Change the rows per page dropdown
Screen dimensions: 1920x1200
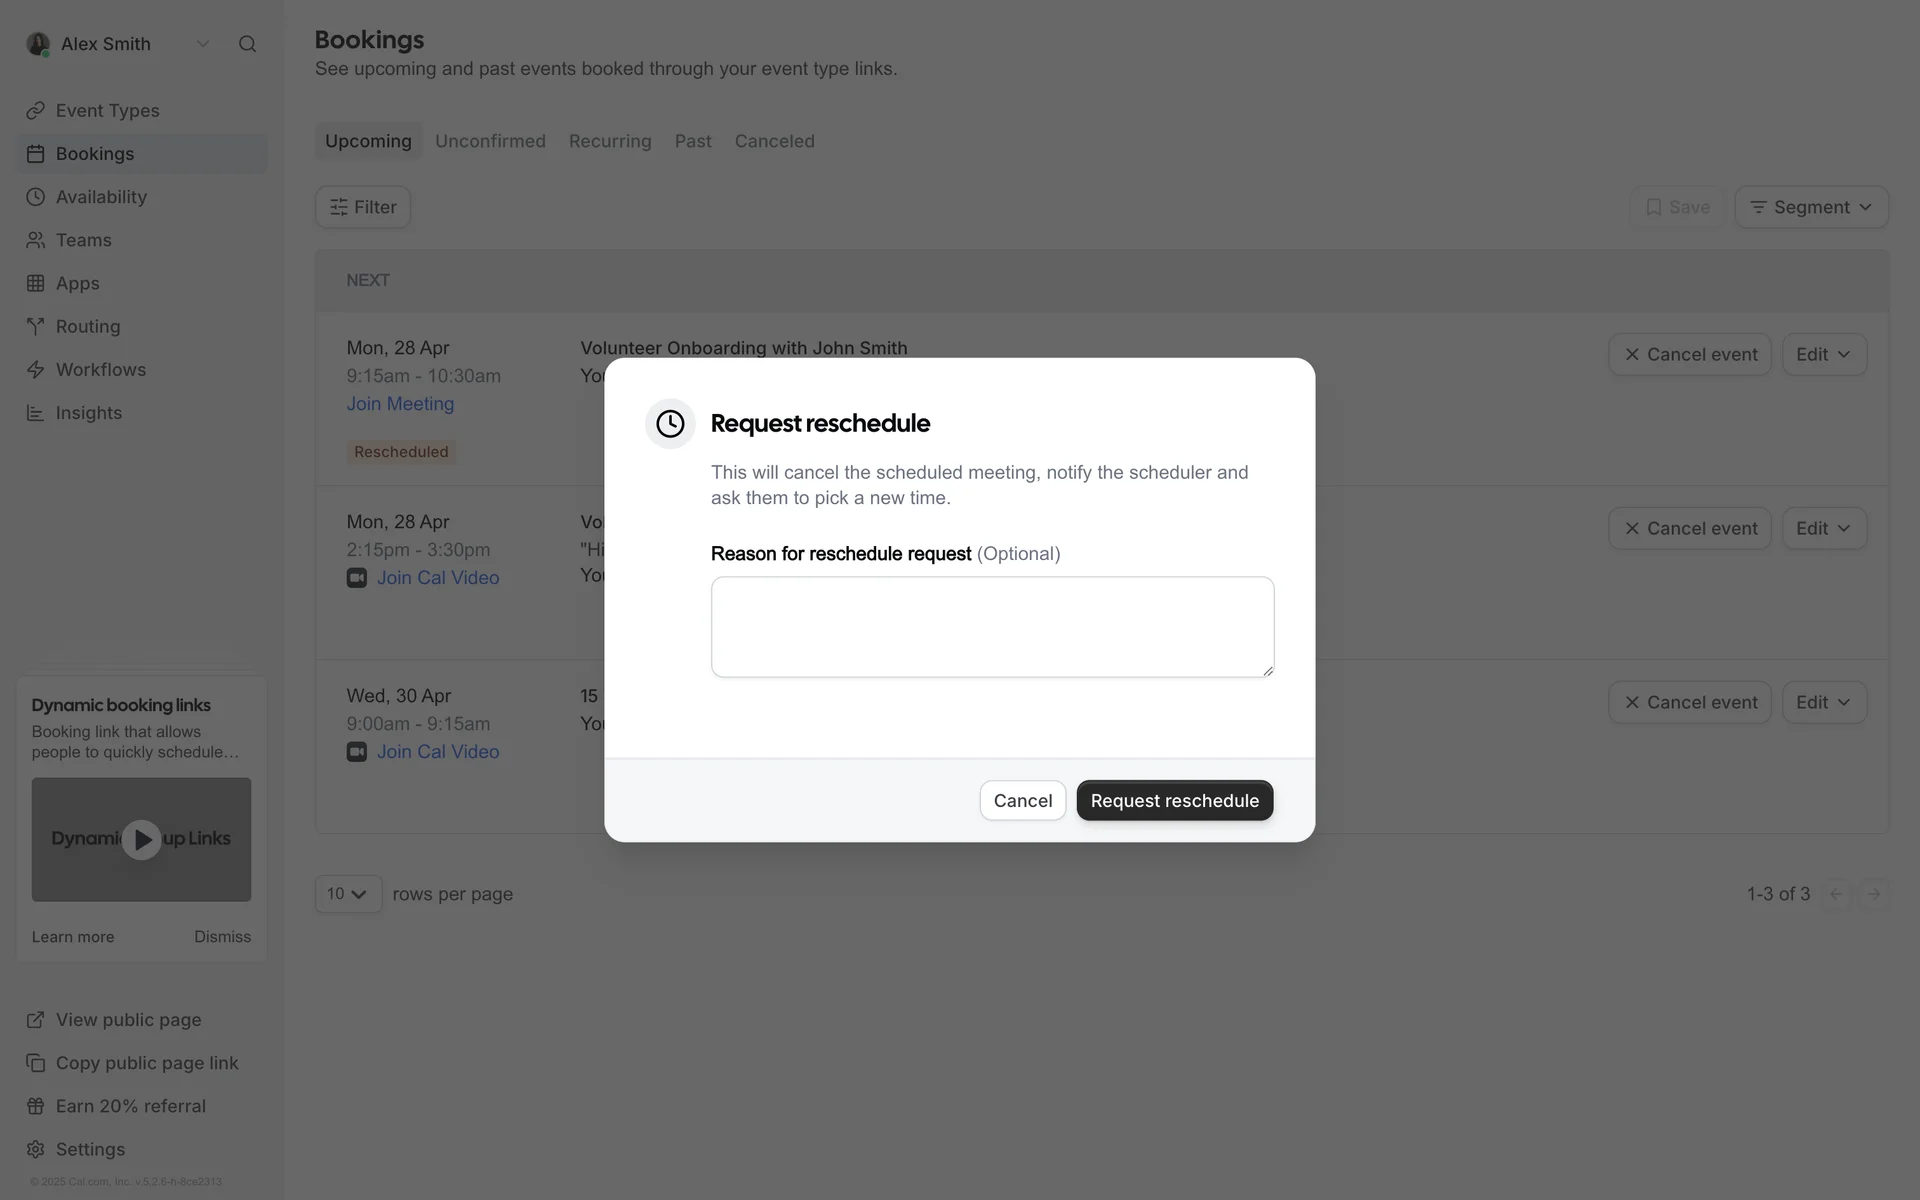point(348,894)
